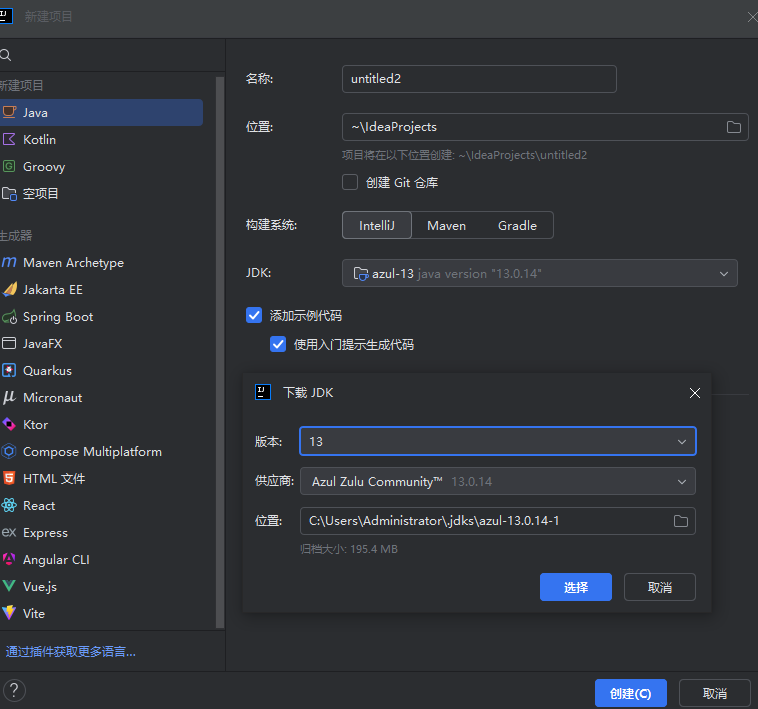The width and height of the screenshot is (758, 709).
Task: Uncheck generate code with onboarding tips
Action: click(x=278, y=344)
